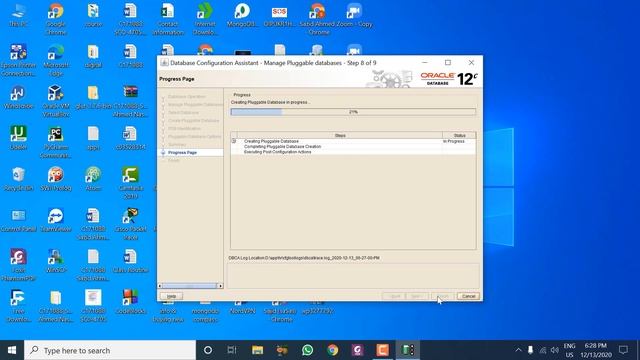Open TeamViewer desktop shortcut
Viewport: 640px width, 360px height.
point(56,220)
